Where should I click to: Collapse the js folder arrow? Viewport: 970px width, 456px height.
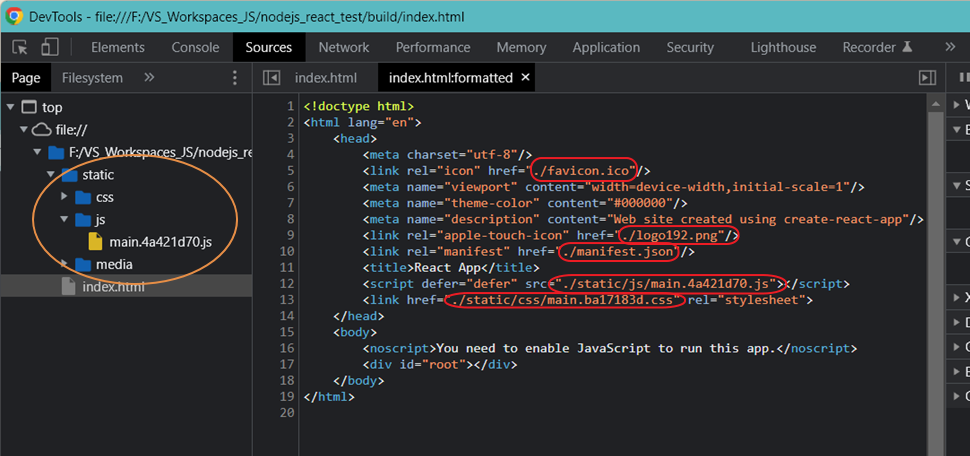pos(64,220)
